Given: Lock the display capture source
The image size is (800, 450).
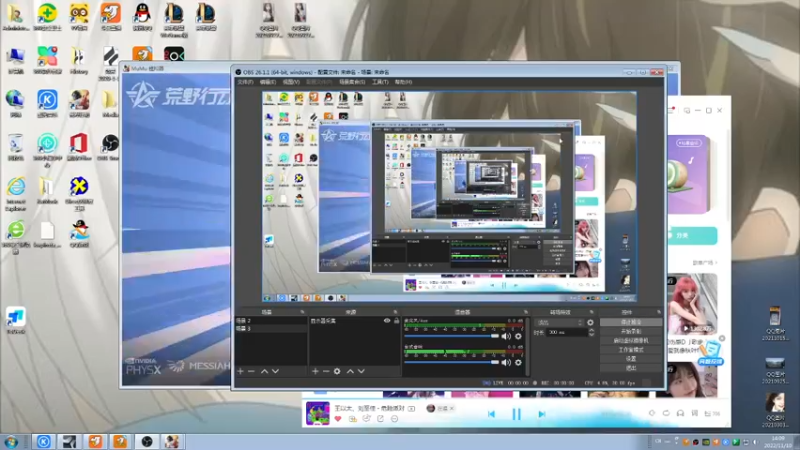Looking at the screenshot, I should (396, 320).
